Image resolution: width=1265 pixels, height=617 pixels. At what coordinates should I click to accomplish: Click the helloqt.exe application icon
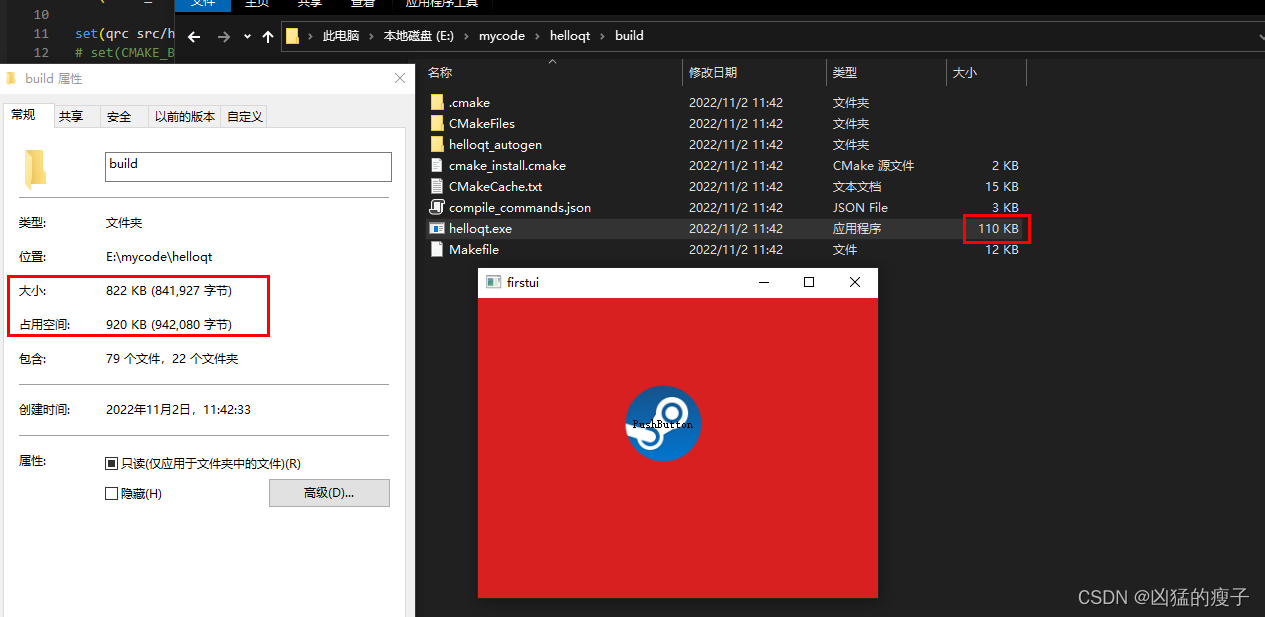point(436,228)
